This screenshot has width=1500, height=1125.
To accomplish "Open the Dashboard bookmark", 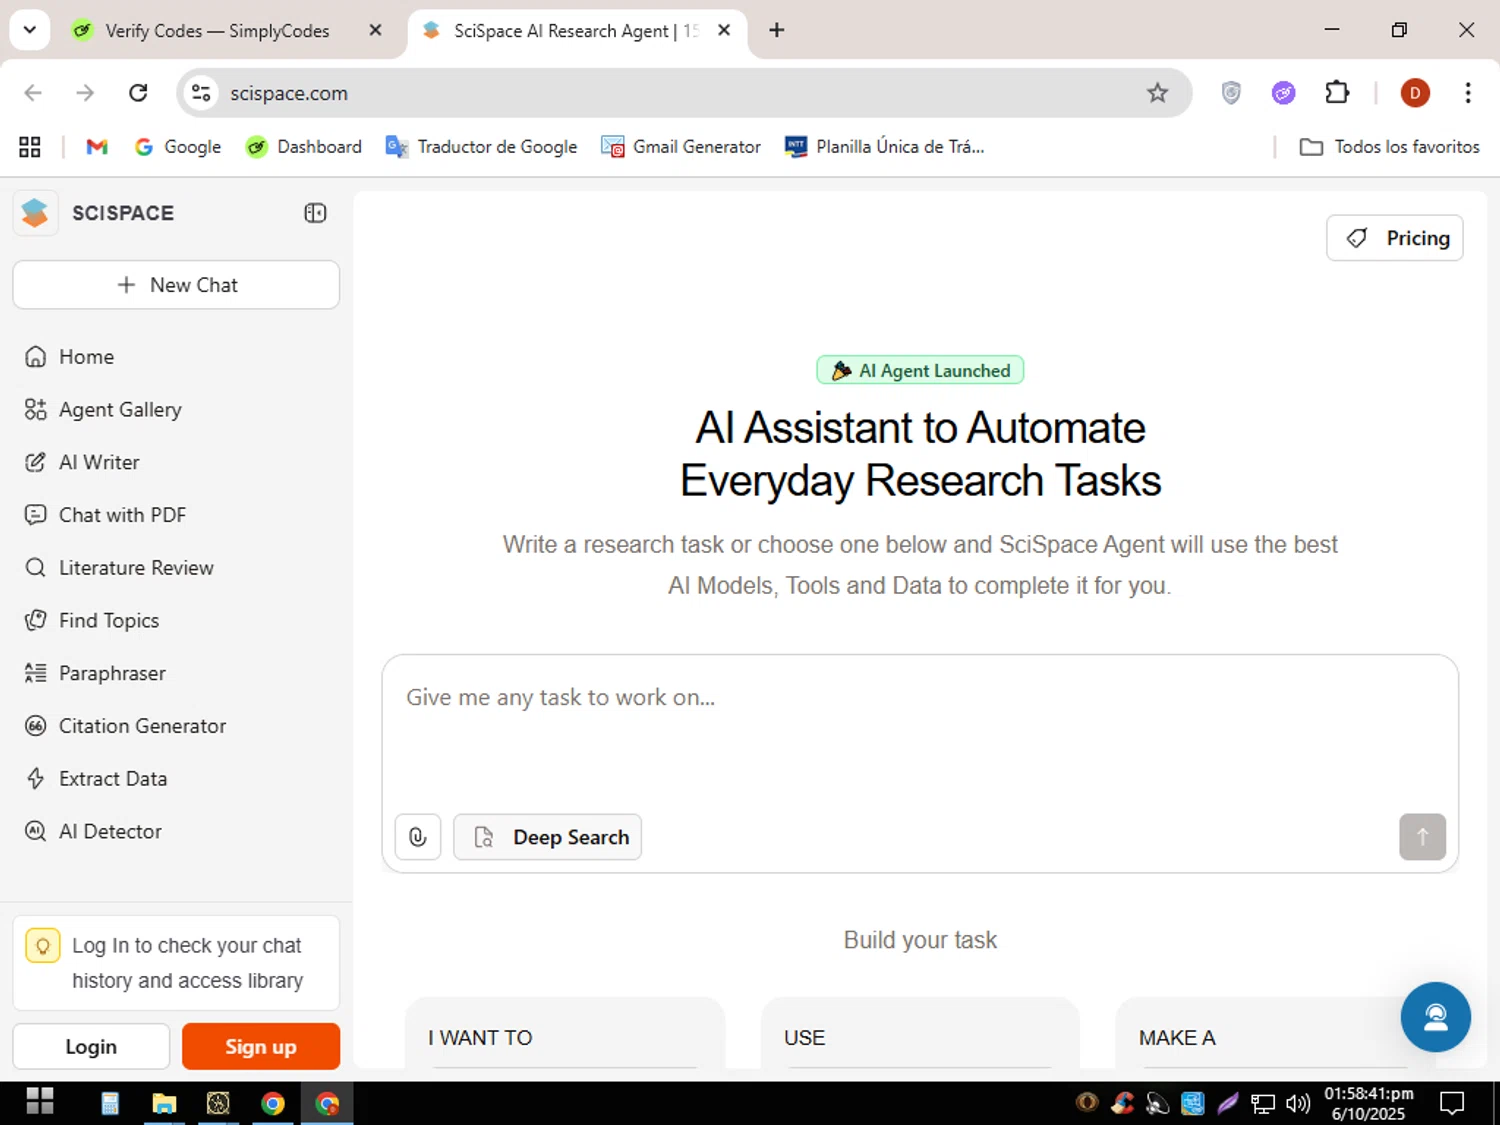I will point(304,147).
